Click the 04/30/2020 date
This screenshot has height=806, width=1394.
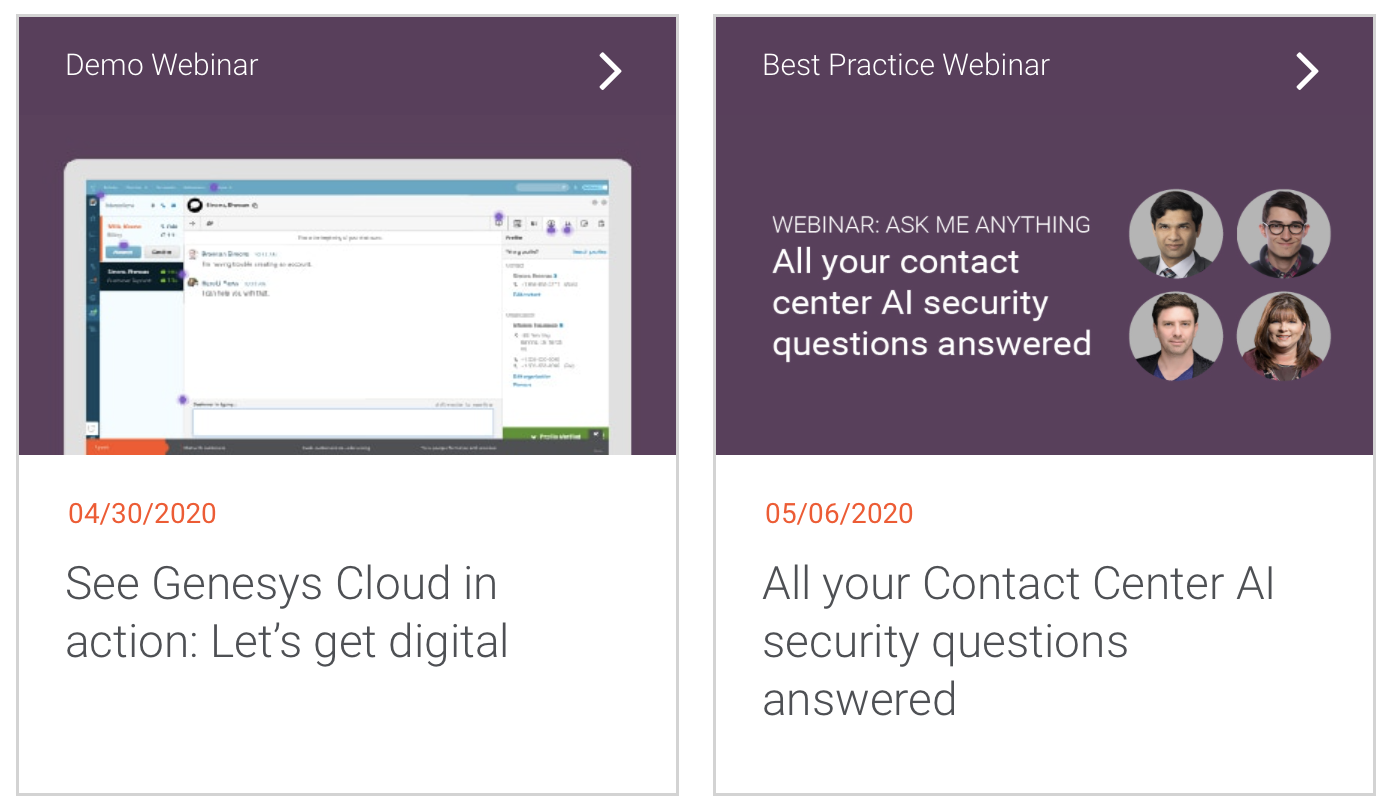click(x=142, y=514)
